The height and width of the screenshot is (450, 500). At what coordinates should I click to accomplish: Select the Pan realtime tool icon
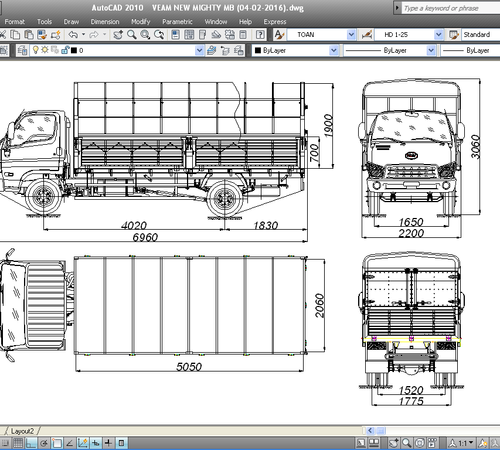click(x=118, y=35)
